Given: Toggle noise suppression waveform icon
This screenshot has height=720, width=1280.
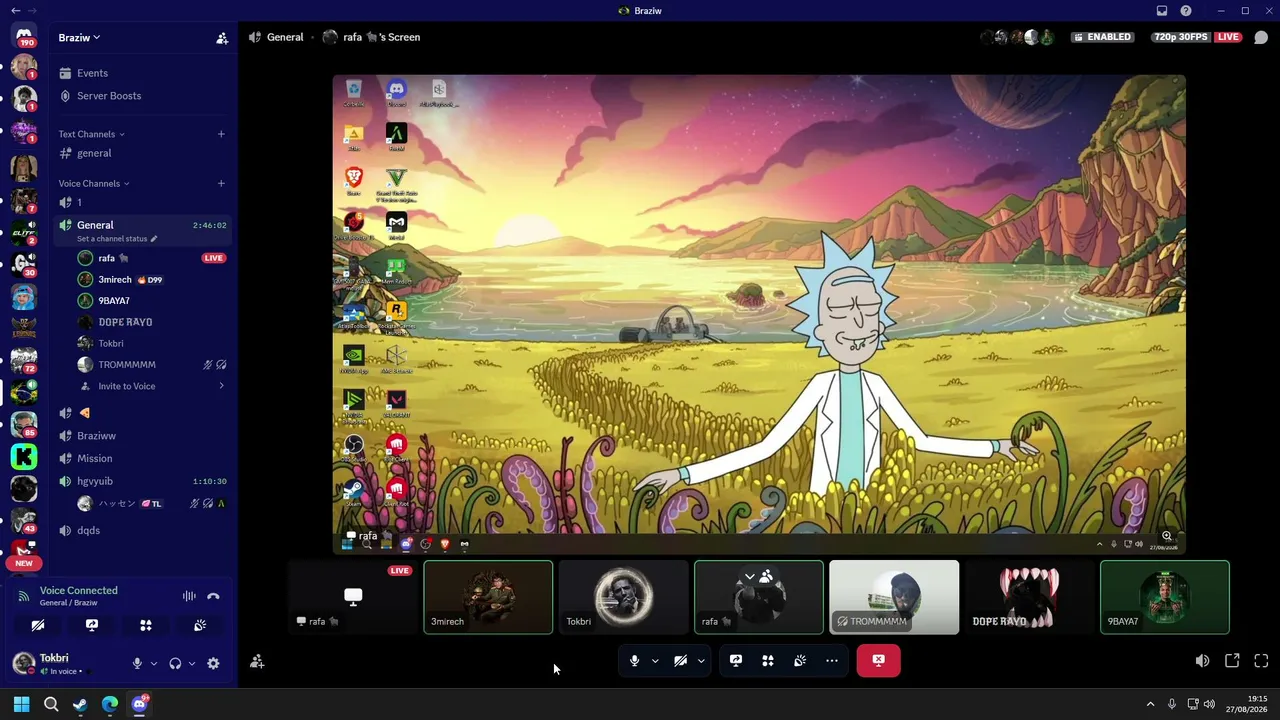Looking at the screenshot, I should (x=189, y=596).
